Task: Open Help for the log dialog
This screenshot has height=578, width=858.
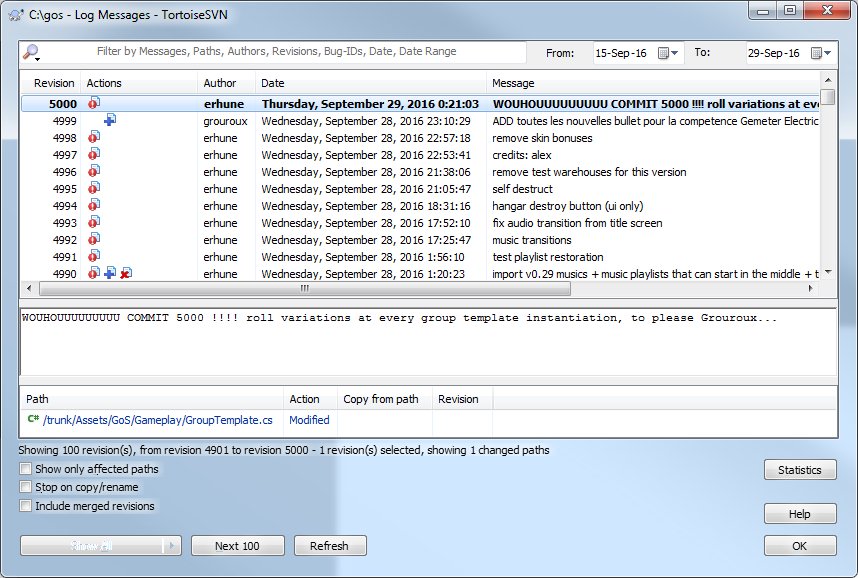Action: pyautogui.click(x=800, y=514)
